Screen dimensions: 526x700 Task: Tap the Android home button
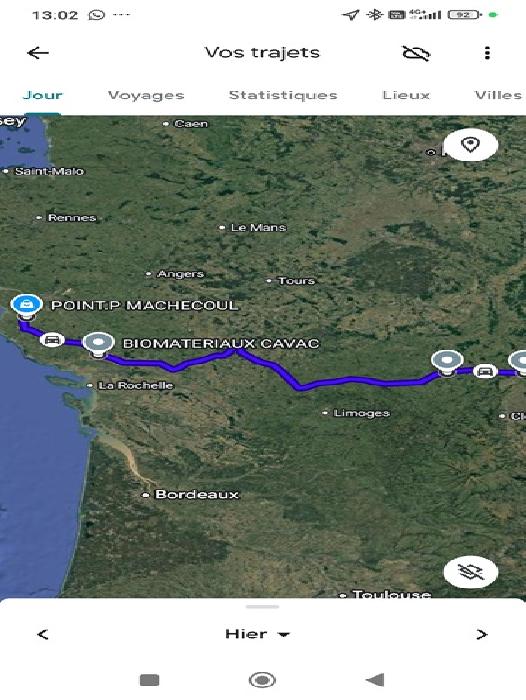tap(262, 680)
